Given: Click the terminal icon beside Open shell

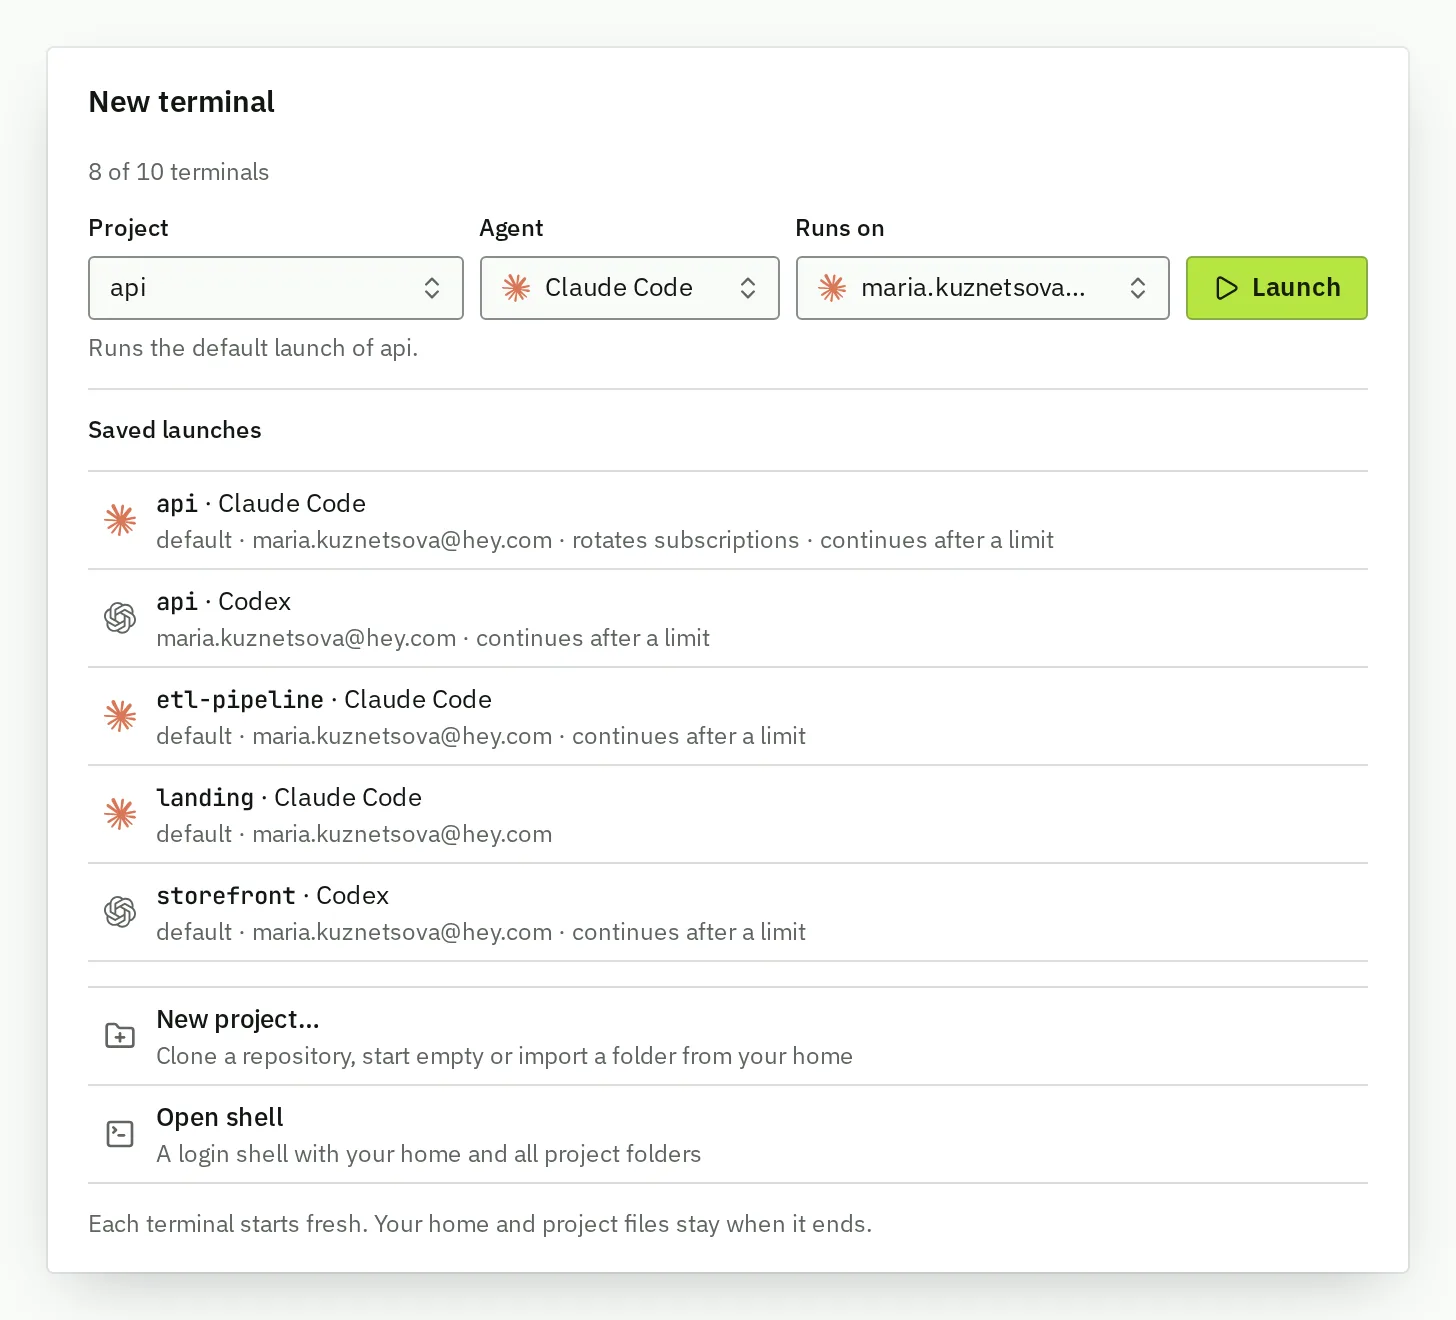Looking at the screenshot, I should pos(120,1134).
